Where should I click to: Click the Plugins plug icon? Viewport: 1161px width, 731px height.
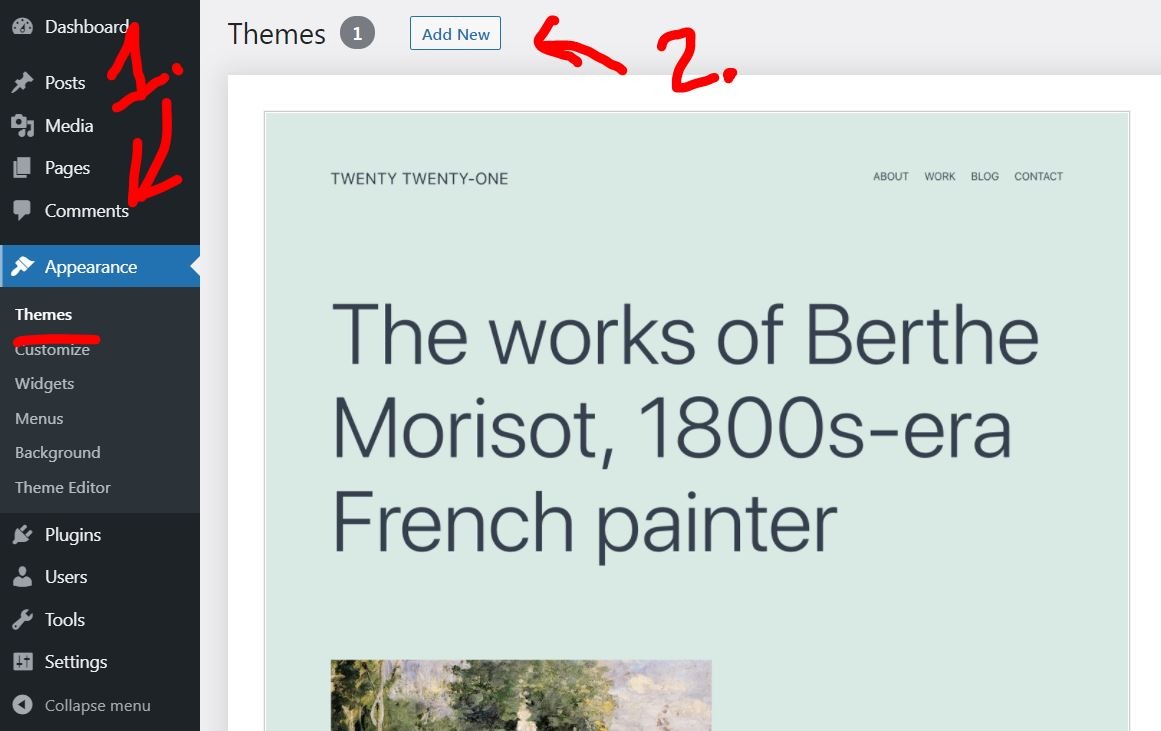point(22,535)
